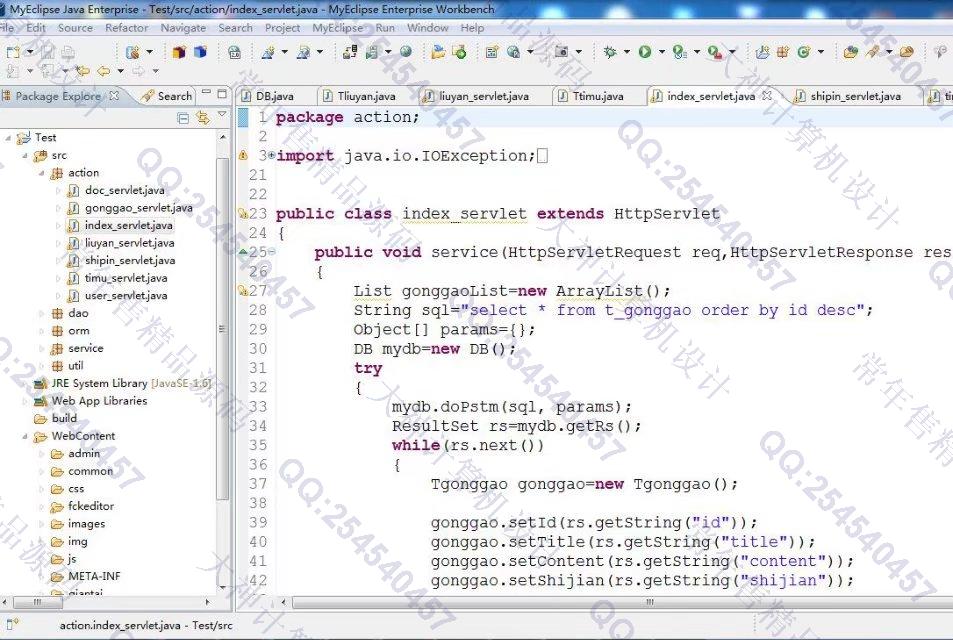Open the Window menu
Image resolution: width=953 pixels, height=640 pixels.
pyautogui.click(x=427, y=28)
